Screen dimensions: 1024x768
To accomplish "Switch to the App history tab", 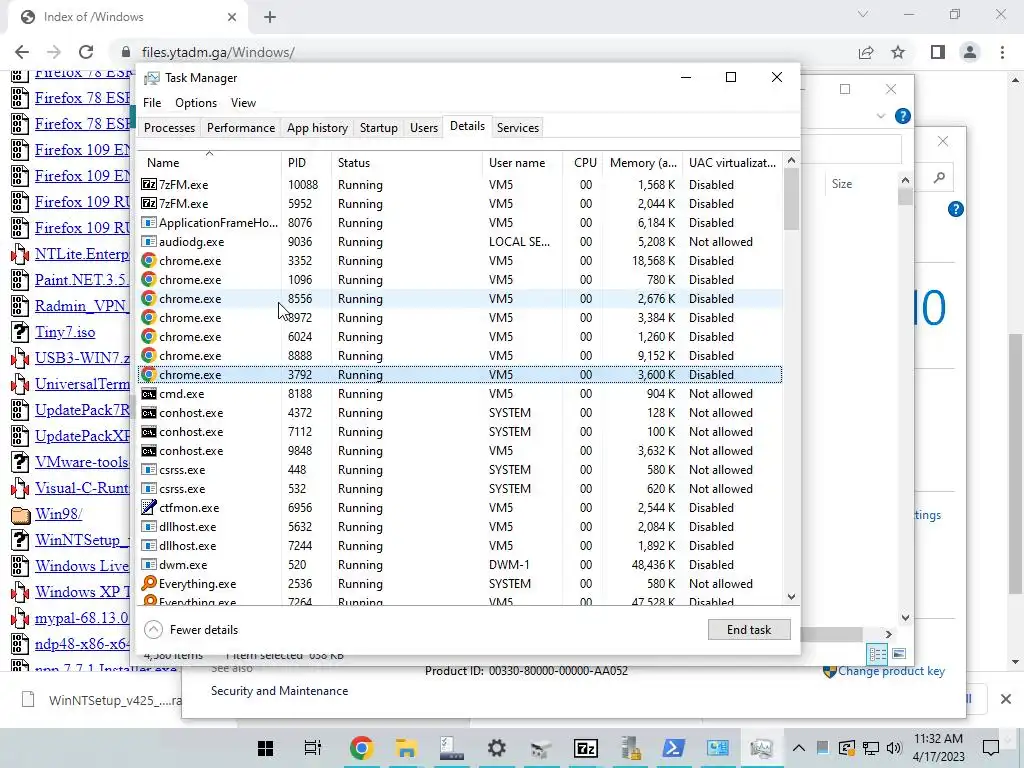I will tap(317, 128).
